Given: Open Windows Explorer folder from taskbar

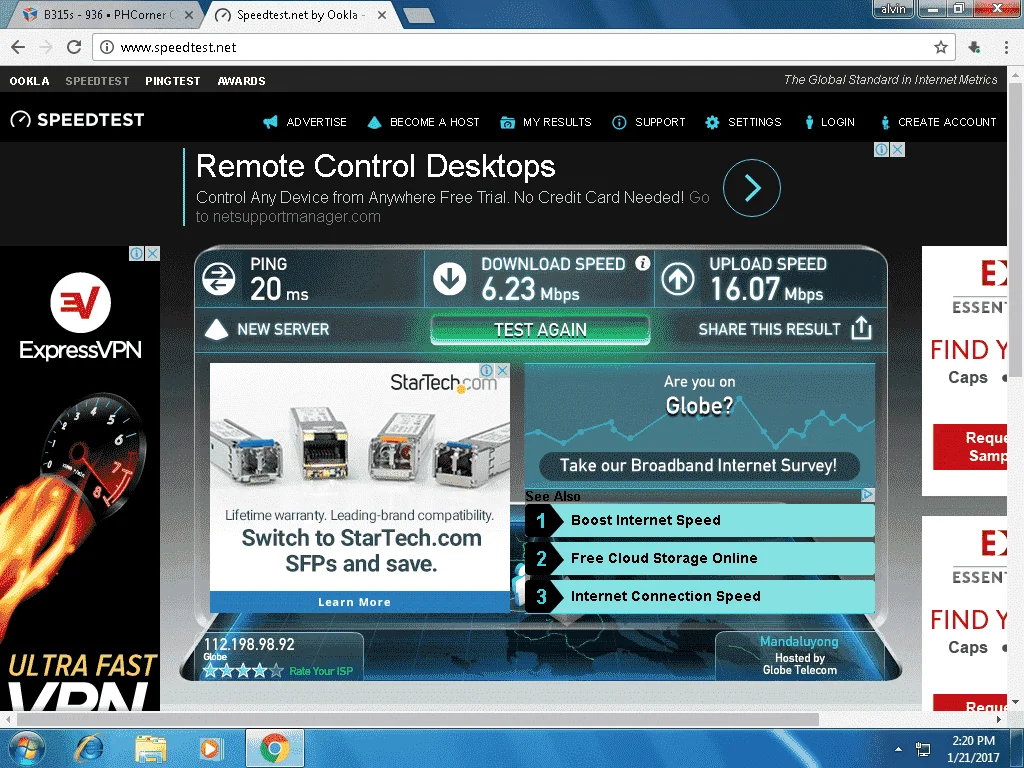Looking at the screenshot, I should point(151,748).
